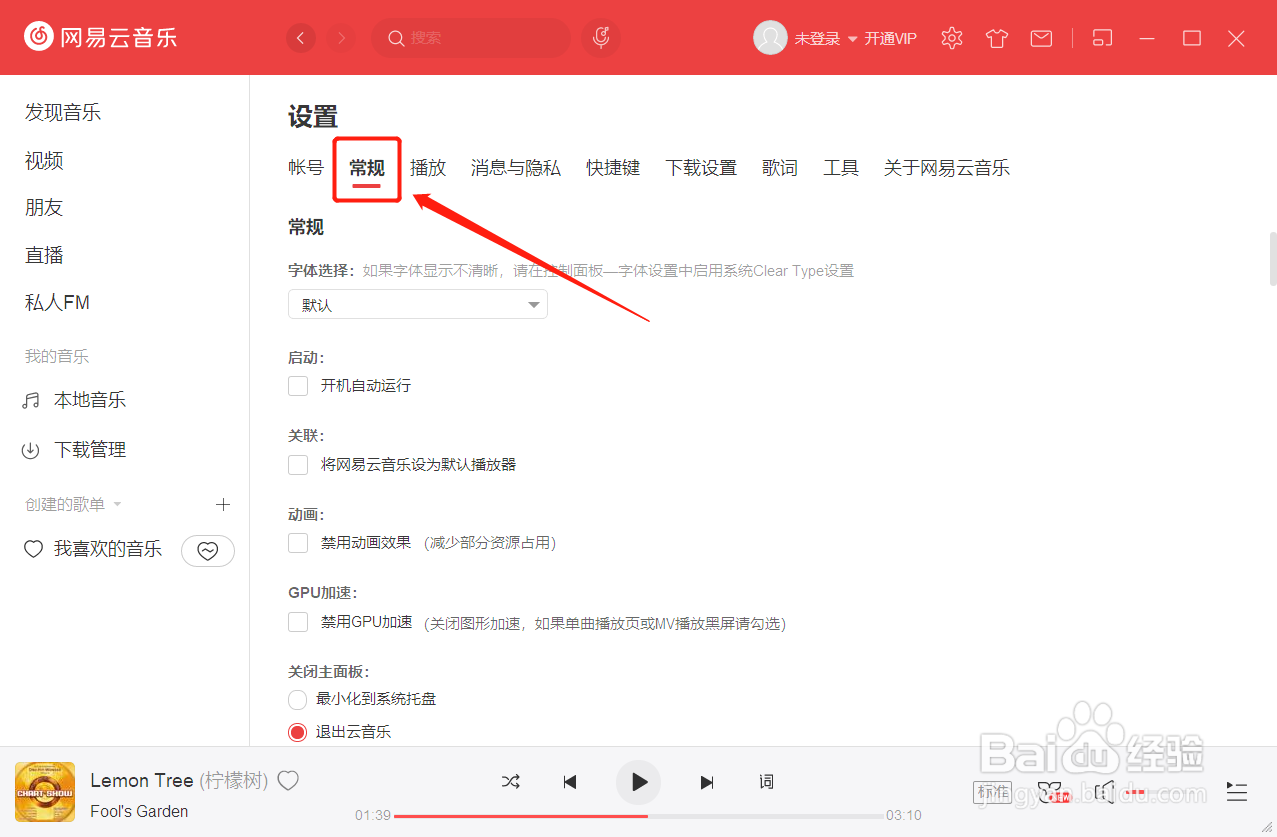Image resolution: width=1277 pixels, height=837 pixels.
Task: Switch to the 下载设置 tab
Action: [701, 167]
